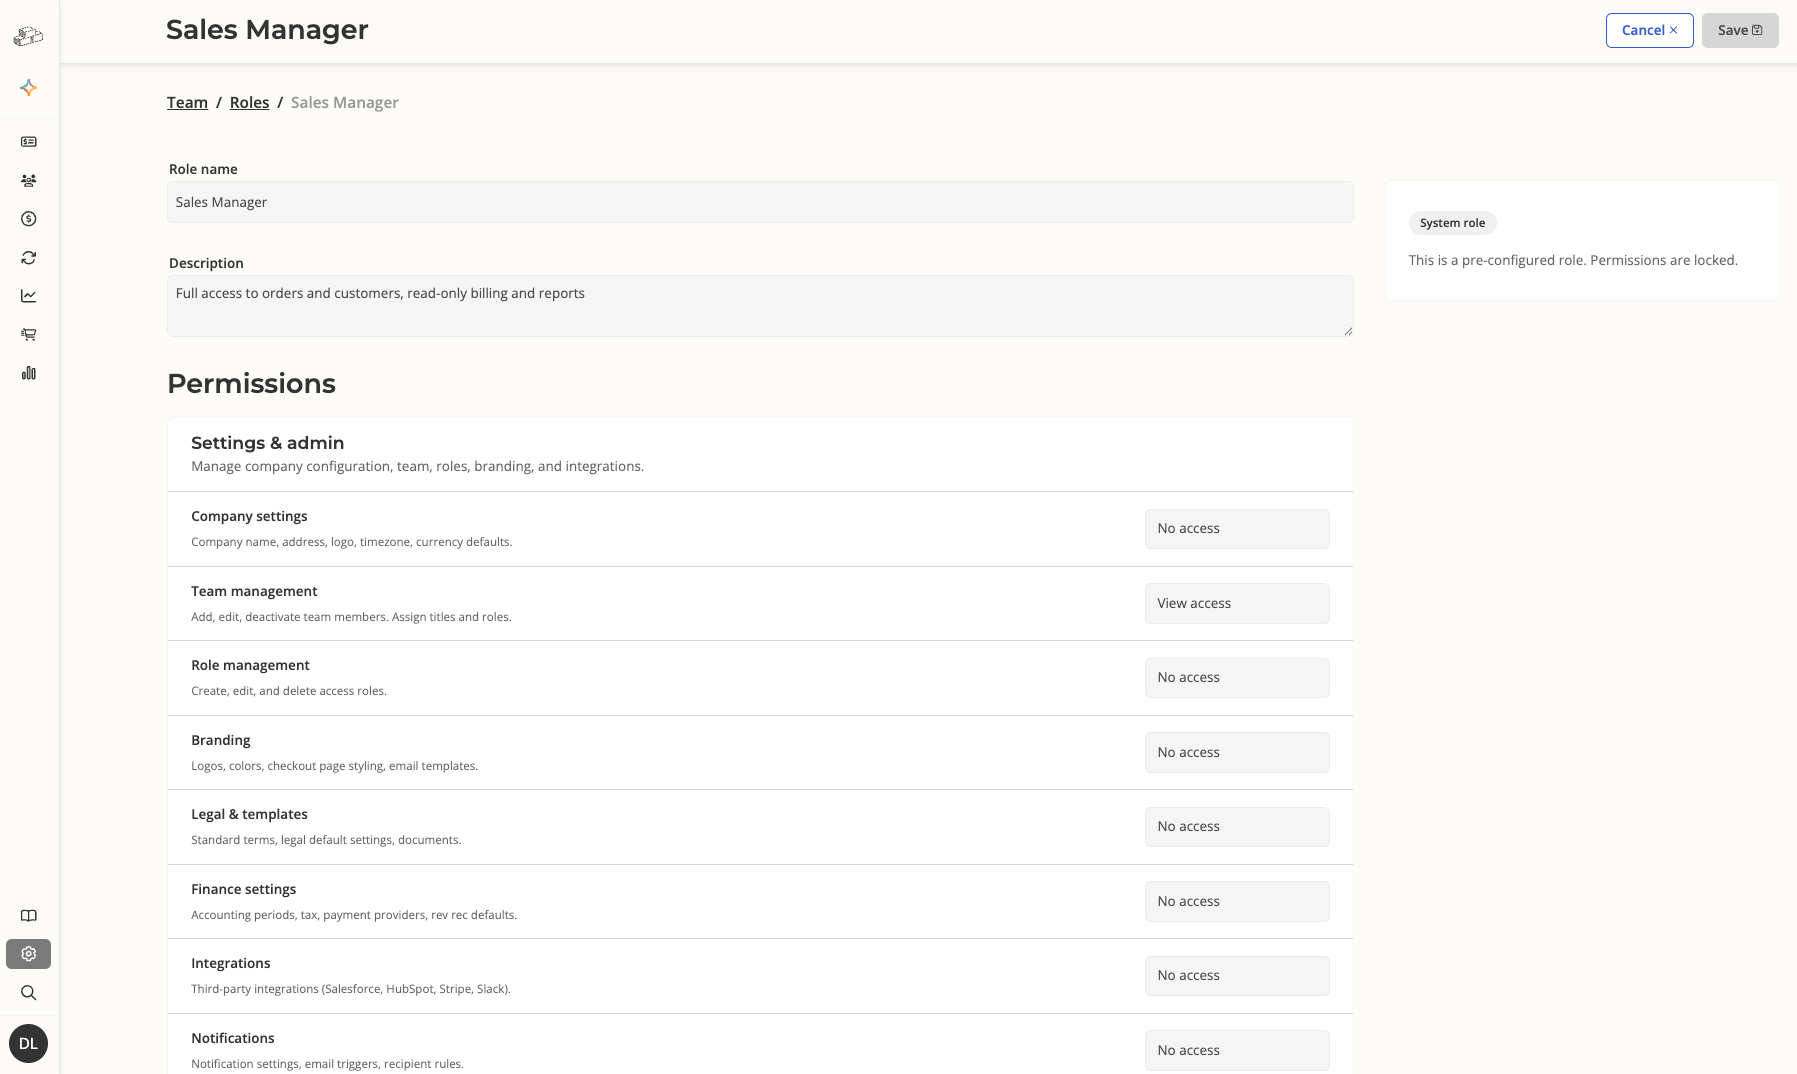Open the Role management access dropdown
Image resolution: width=1797 pixels, height=1074 pixels.
click(1237, 678)
